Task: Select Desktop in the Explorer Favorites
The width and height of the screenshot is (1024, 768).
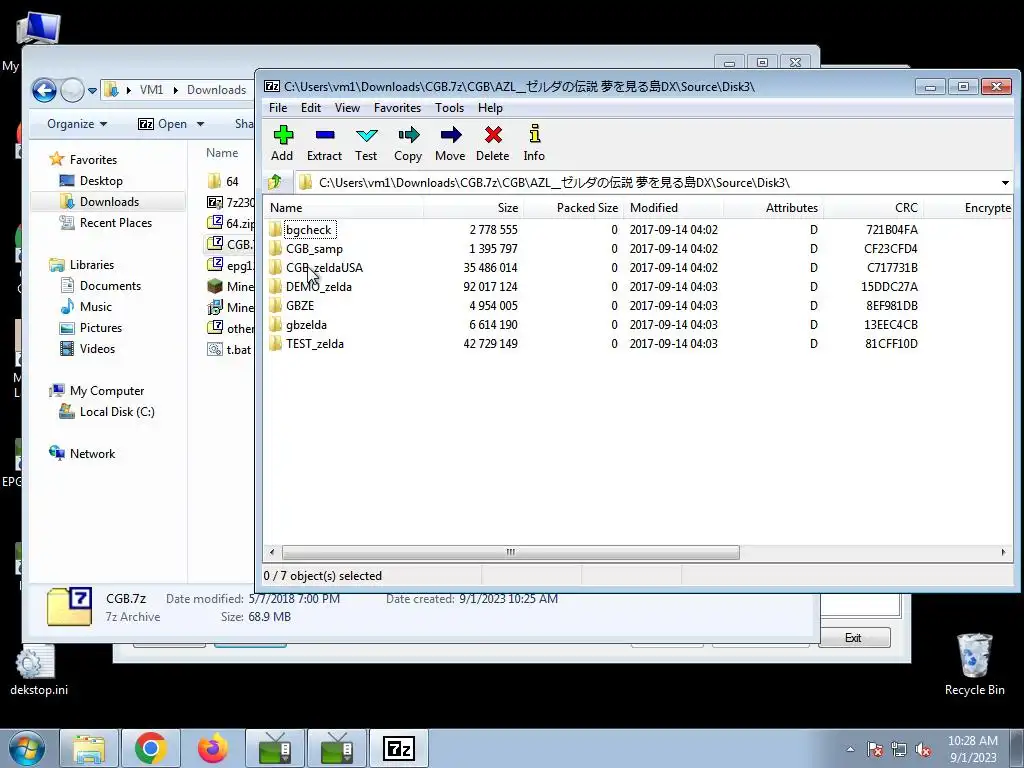Action: click(101, 181)
